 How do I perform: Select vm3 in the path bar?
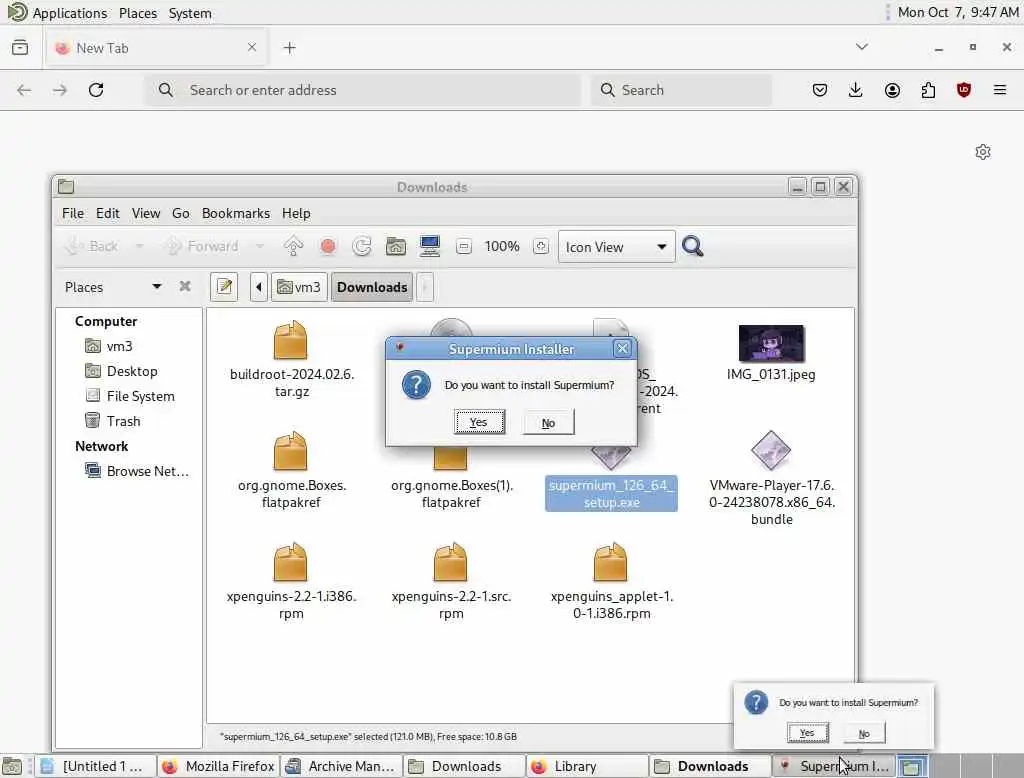(x=299, y=287)
